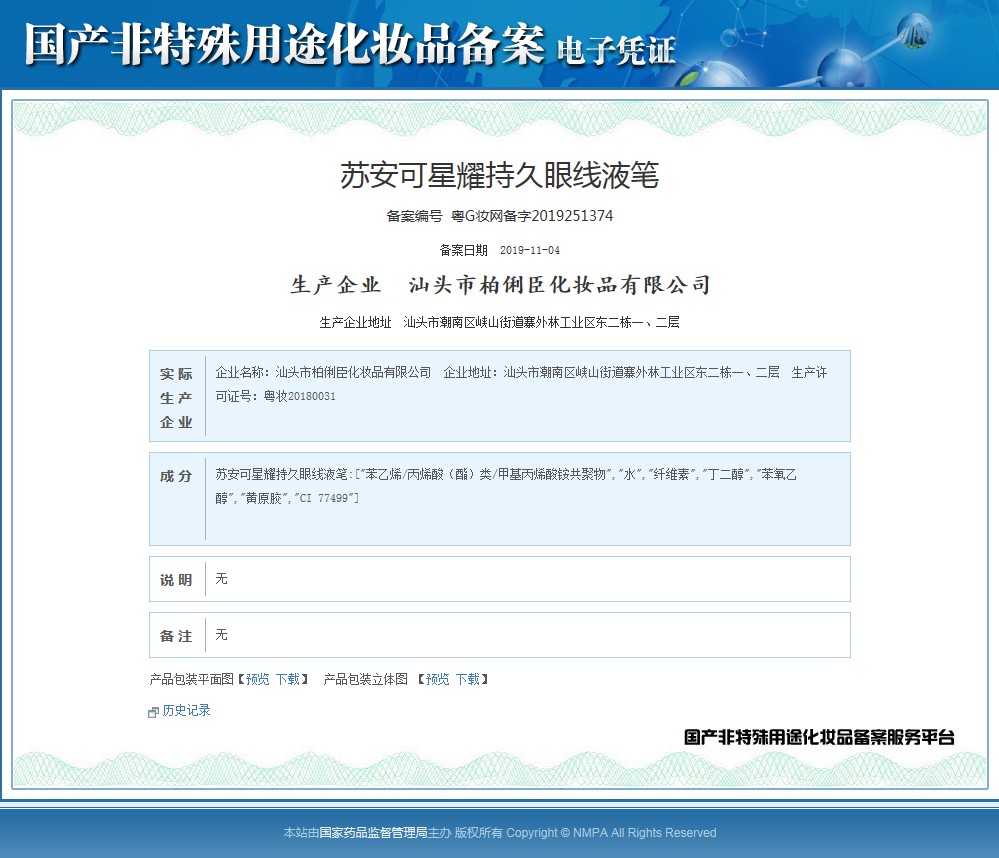
Task: Select product title 苏安可星耀持久眼线液笔
Action: click(500, 175)
